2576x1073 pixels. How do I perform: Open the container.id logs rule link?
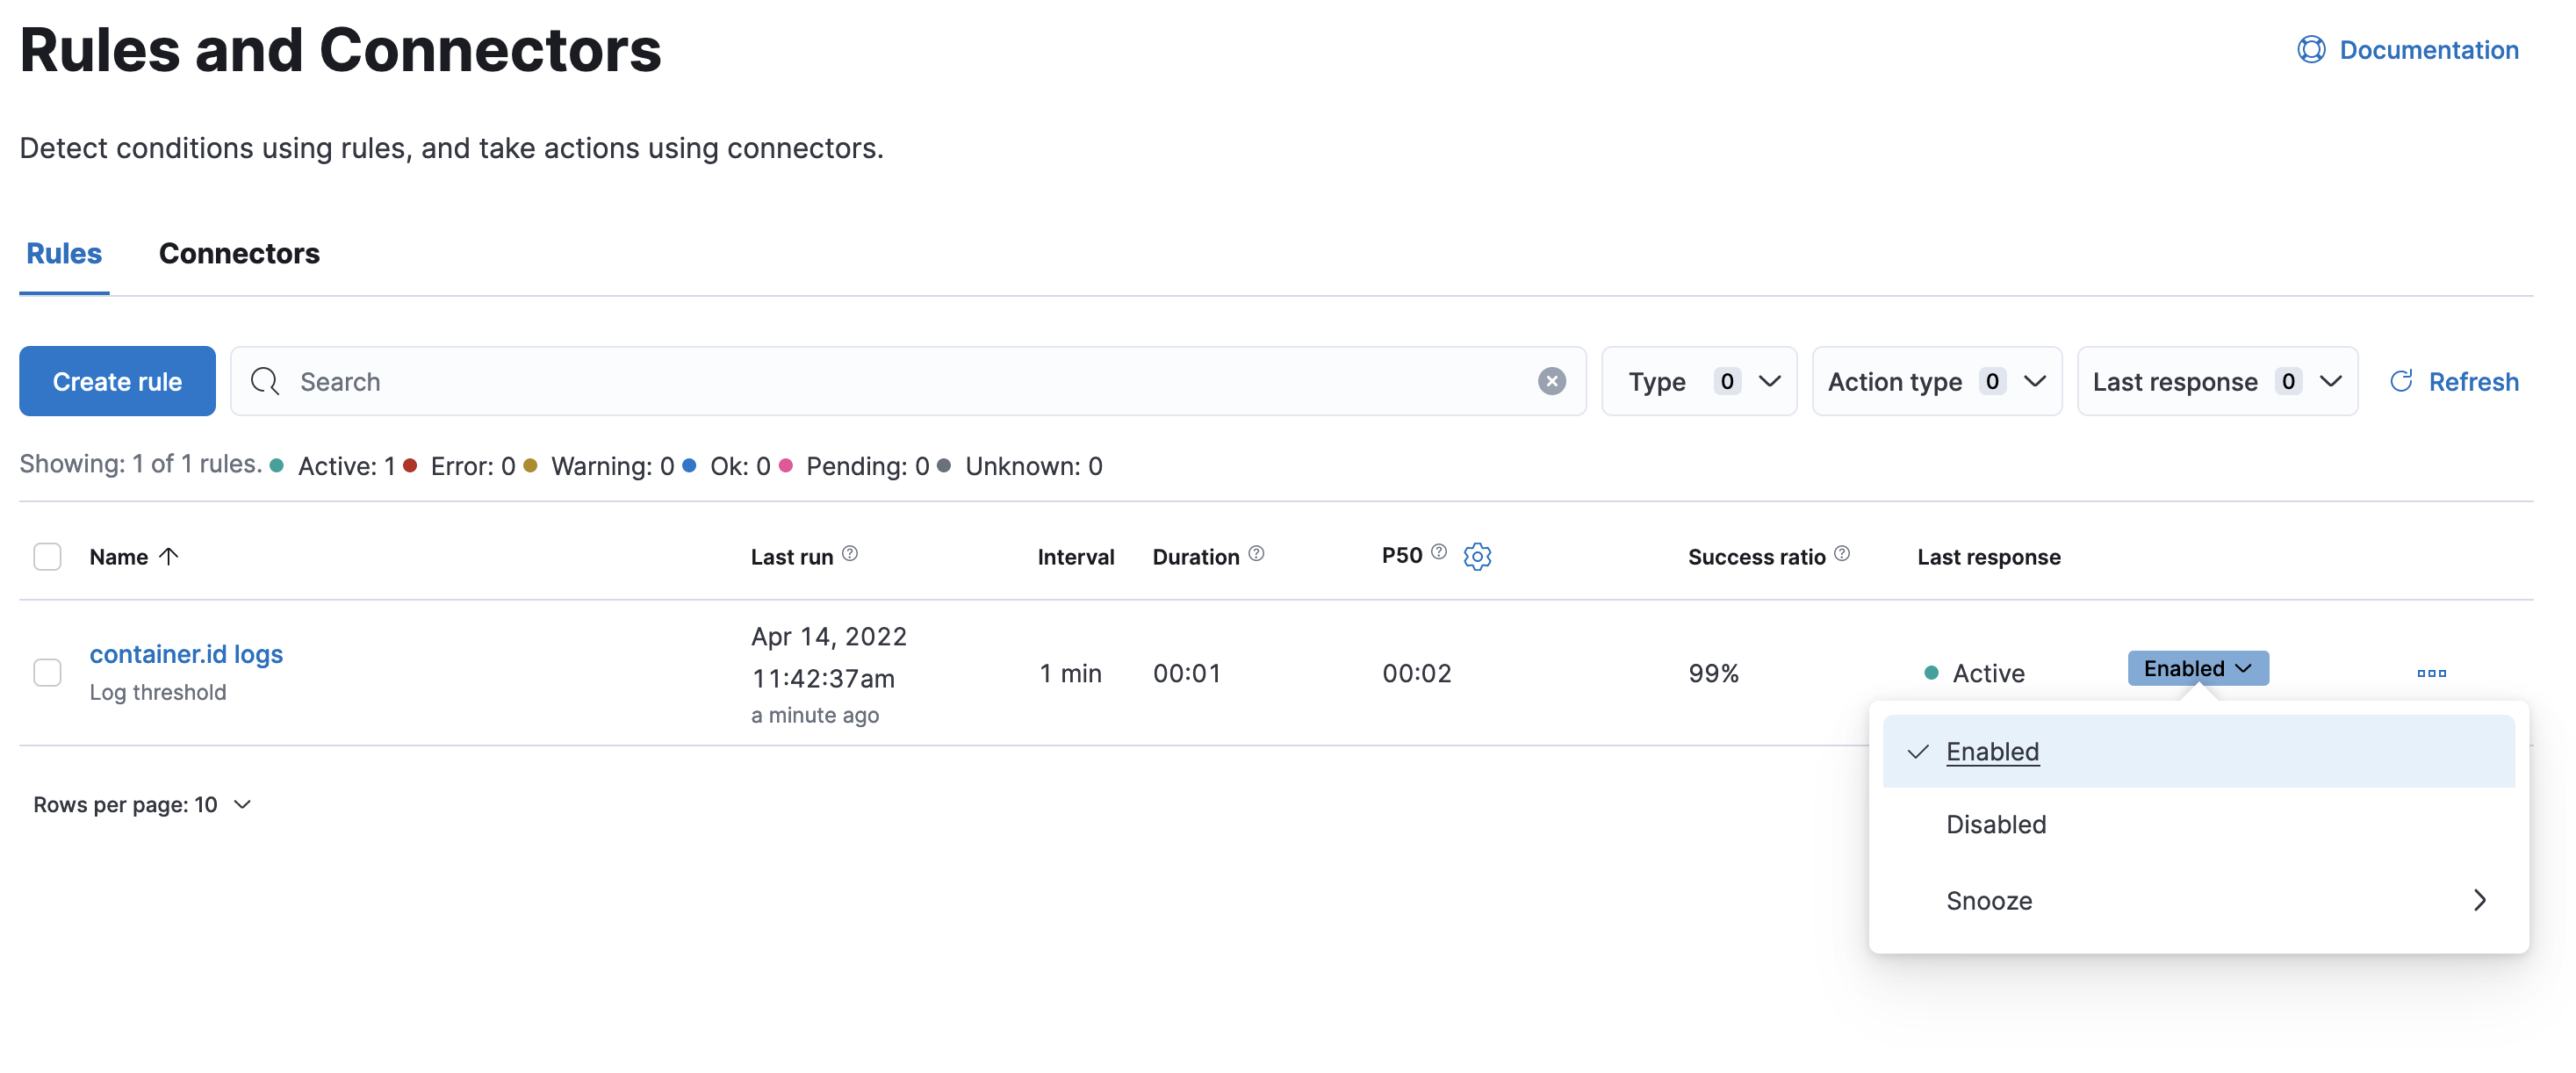(185, 652)
